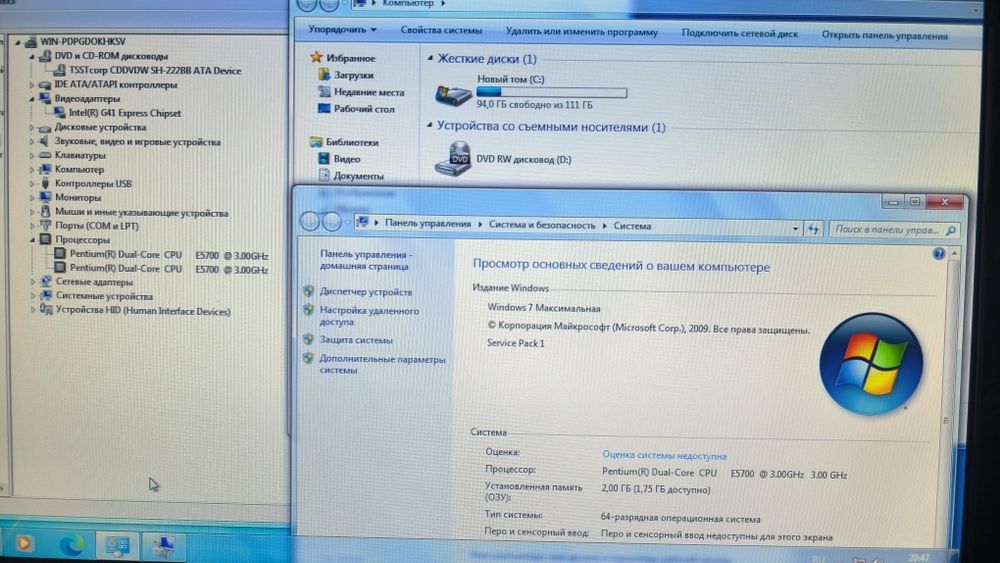The width and height of the screenshot is (1000, 563).
Task: Click the Компьютер device category icon
Action: [45, 169]
